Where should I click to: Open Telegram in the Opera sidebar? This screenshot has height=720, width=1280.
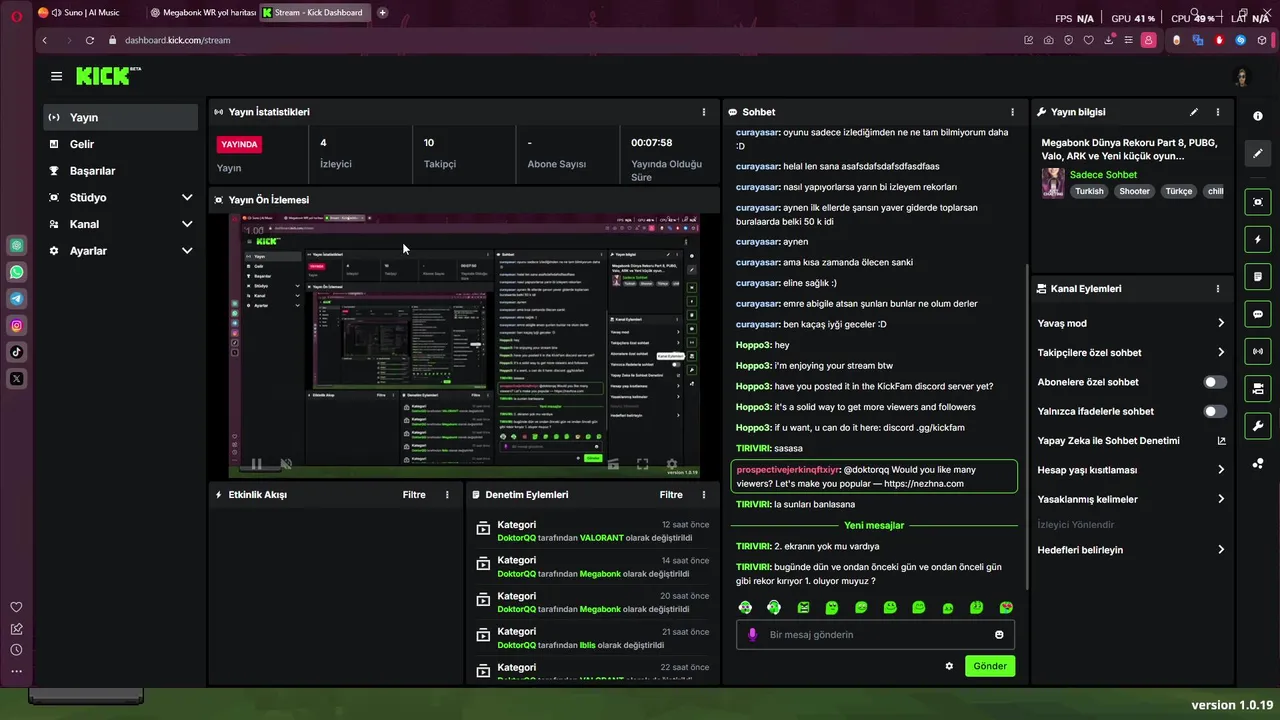(x=17, y=299)
